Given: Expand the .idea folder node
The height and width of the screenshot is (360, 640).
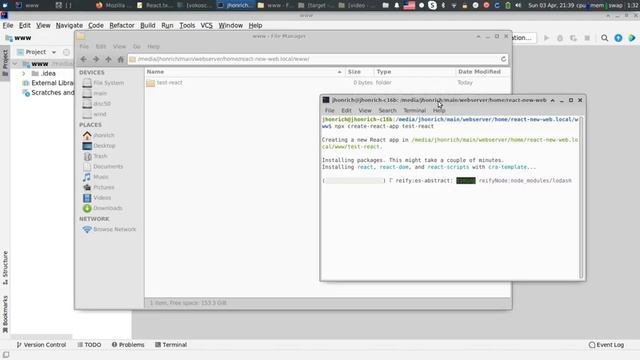Looking at the screenshot, I should click(24, 73).
